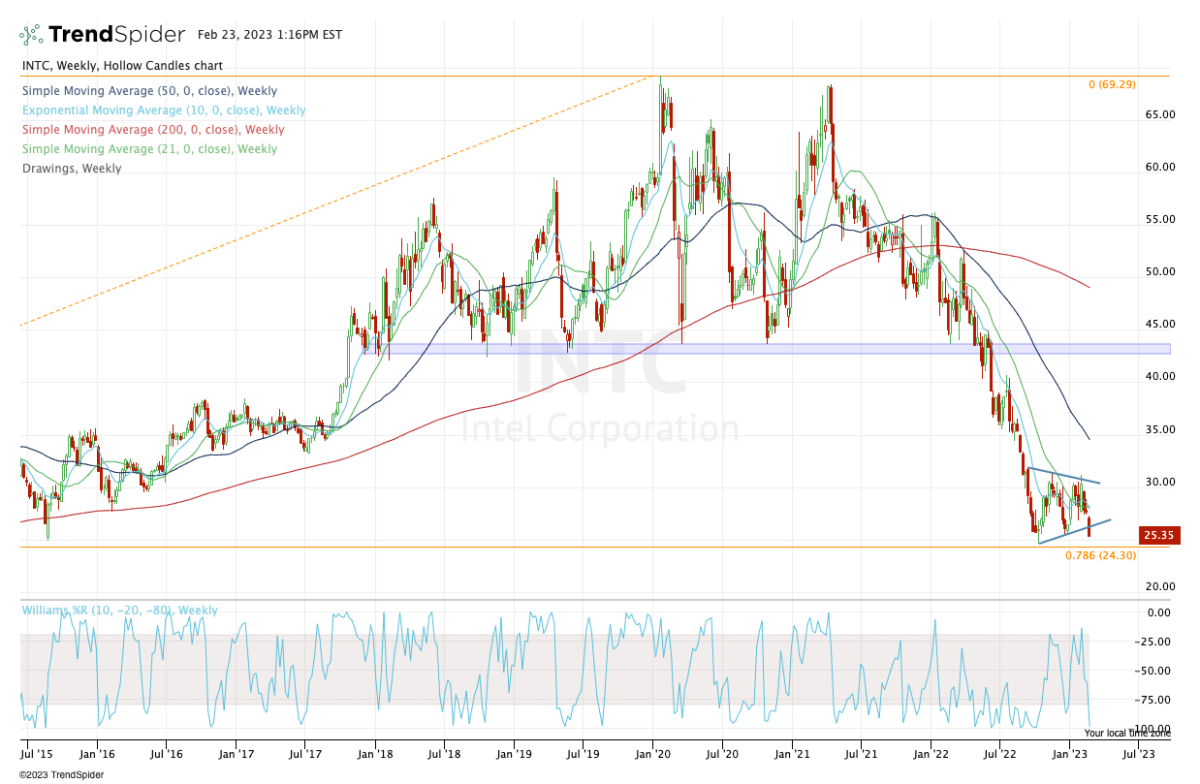Screen dimensions: 1200x784
Task: Click the 0 (69.29) Fibonacci level label
Action: (x=1114, y=85)
